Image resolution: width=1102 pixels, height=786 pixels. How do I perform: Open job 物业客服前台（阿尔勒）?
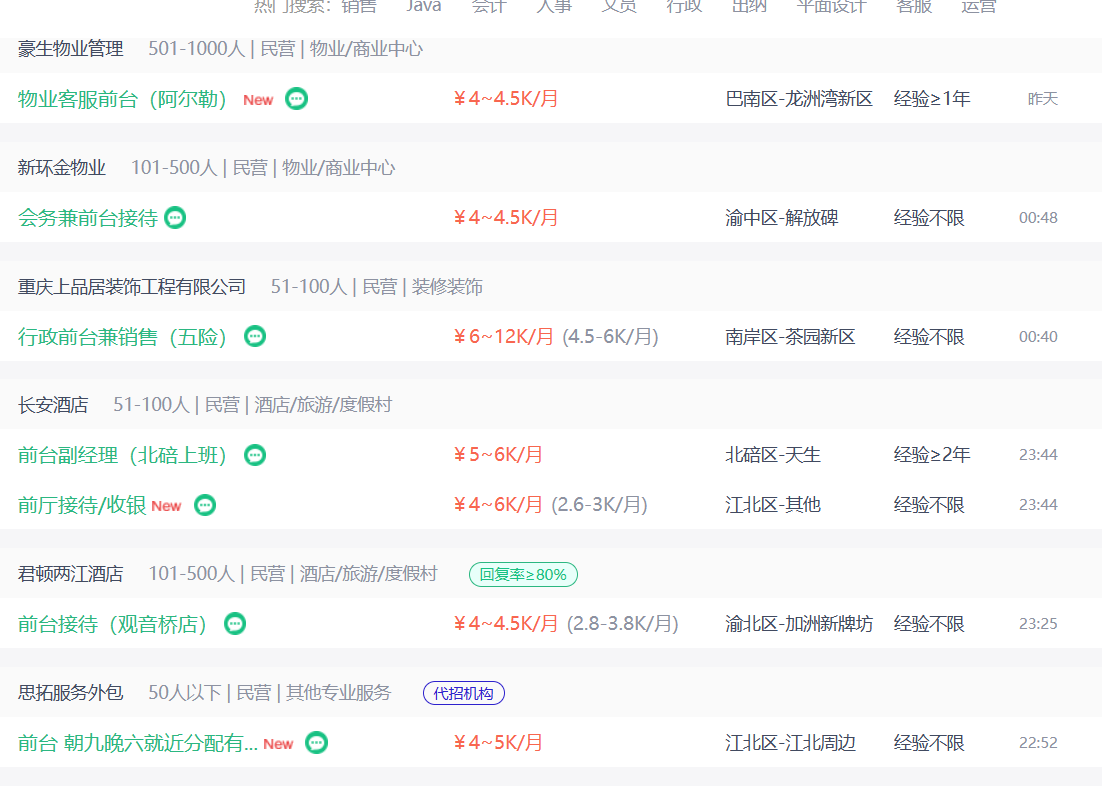click(123, 99)
